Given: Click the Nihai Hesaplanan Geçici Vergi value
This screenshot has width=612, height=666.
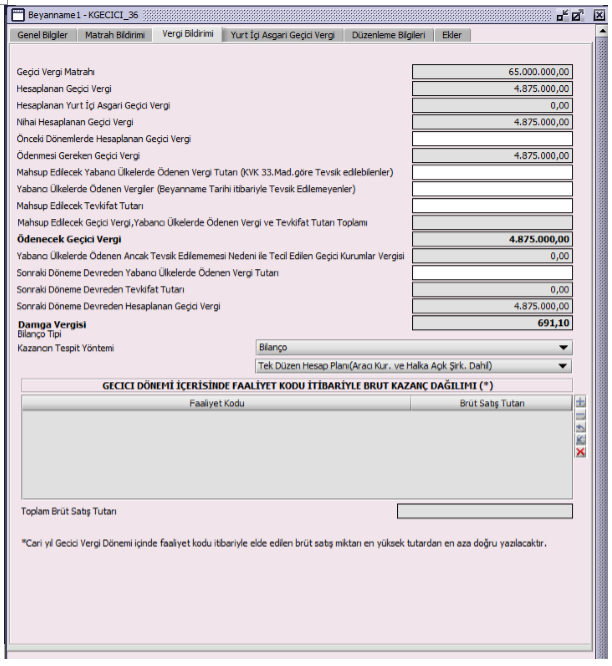Looking at the screenshot, I should [492, 122].
